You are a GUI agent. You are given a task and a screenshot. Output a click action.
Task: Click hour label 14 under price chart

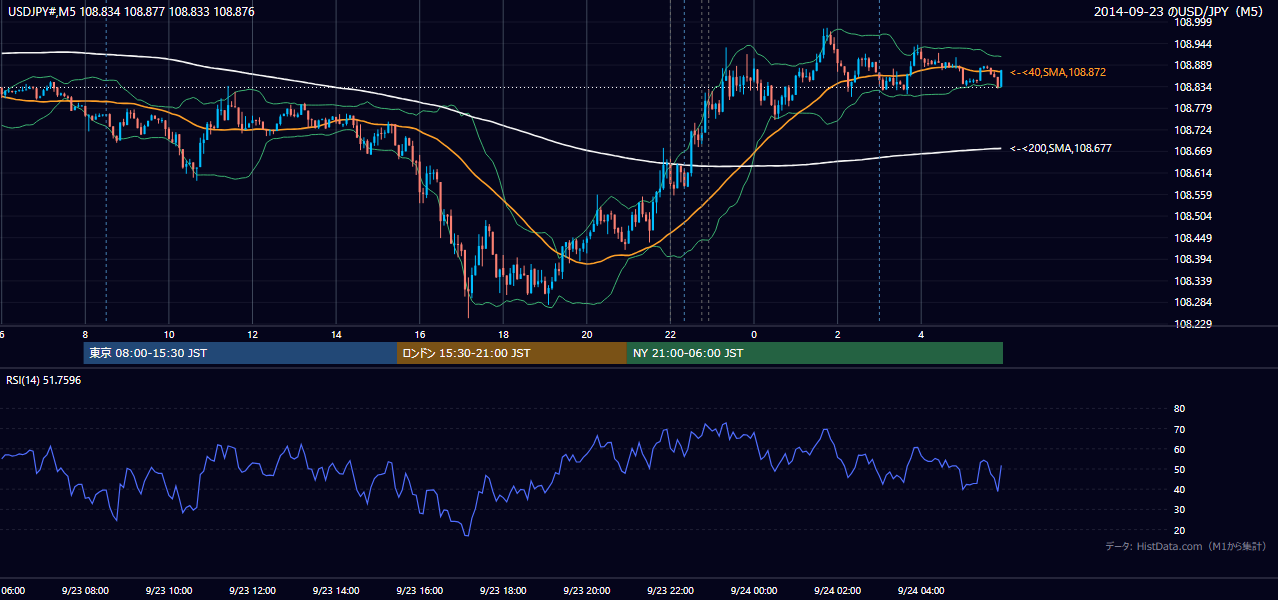336,334
